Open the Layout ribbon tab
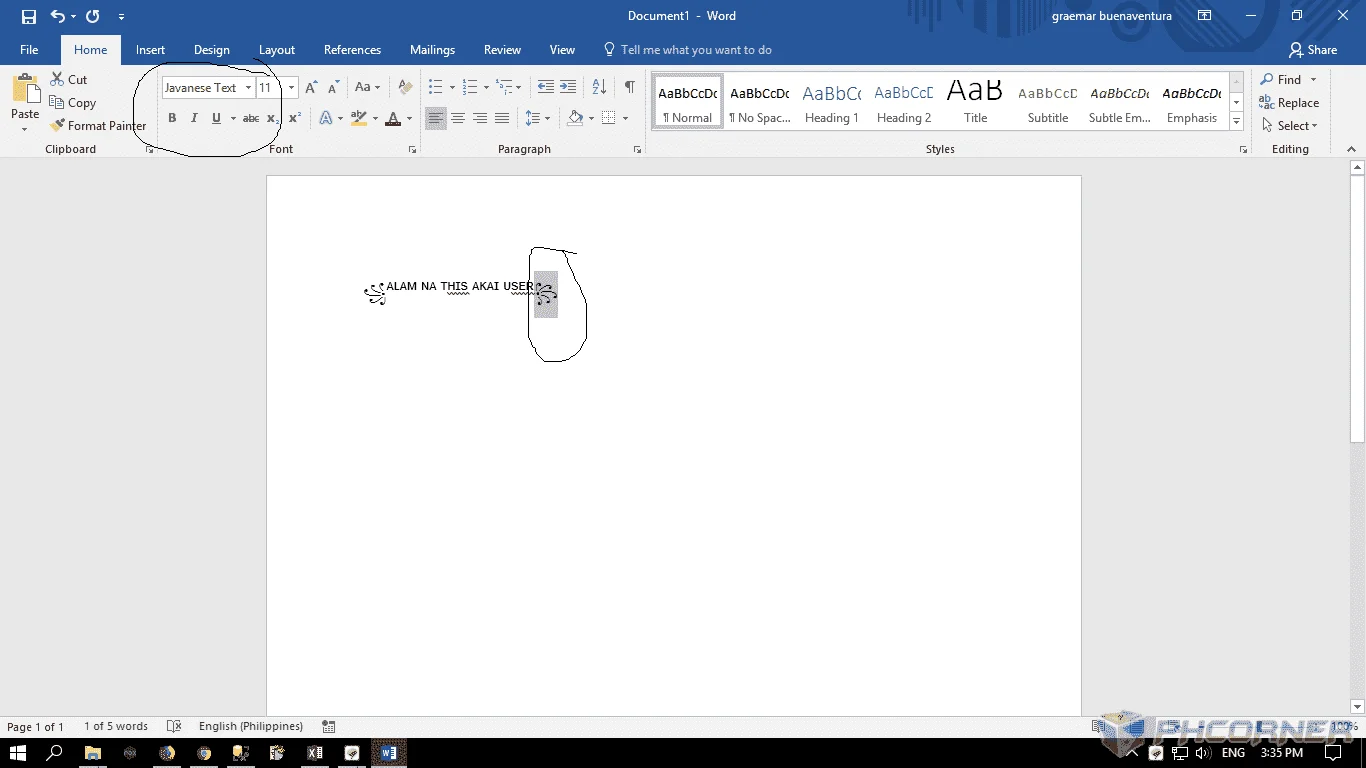The image size is (1366, 768). [277, 50]
